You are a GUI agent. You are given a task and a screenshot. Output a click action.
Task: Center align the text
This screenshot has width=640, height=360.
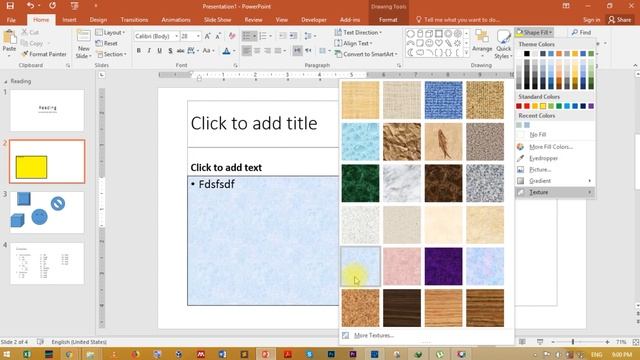[257, 51]
